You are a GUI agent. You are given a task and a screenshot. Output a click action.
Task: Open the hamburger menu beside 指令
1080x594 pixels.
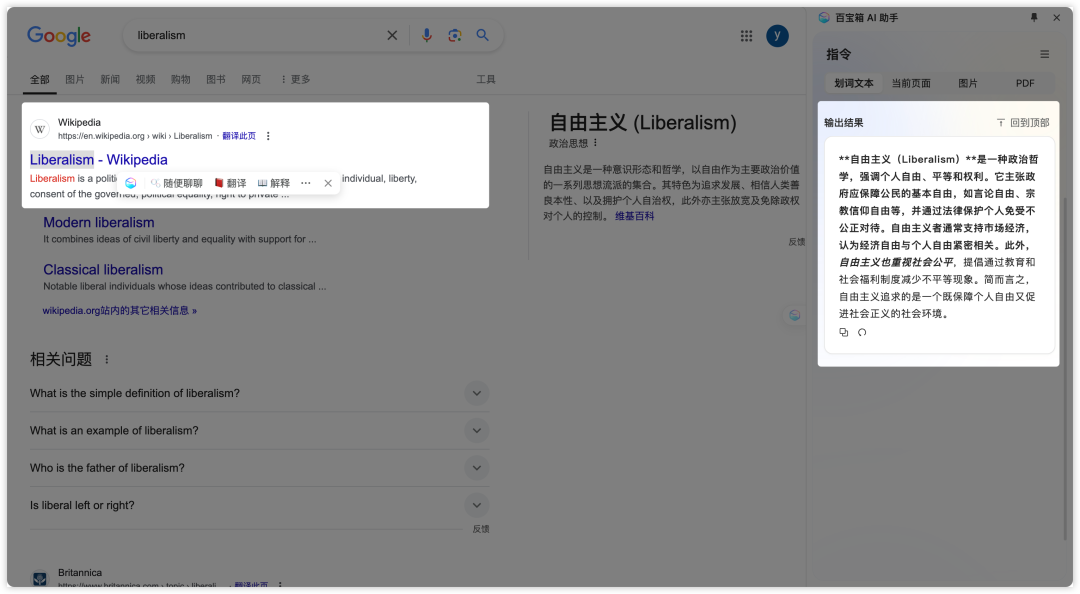click(1044, 54)
